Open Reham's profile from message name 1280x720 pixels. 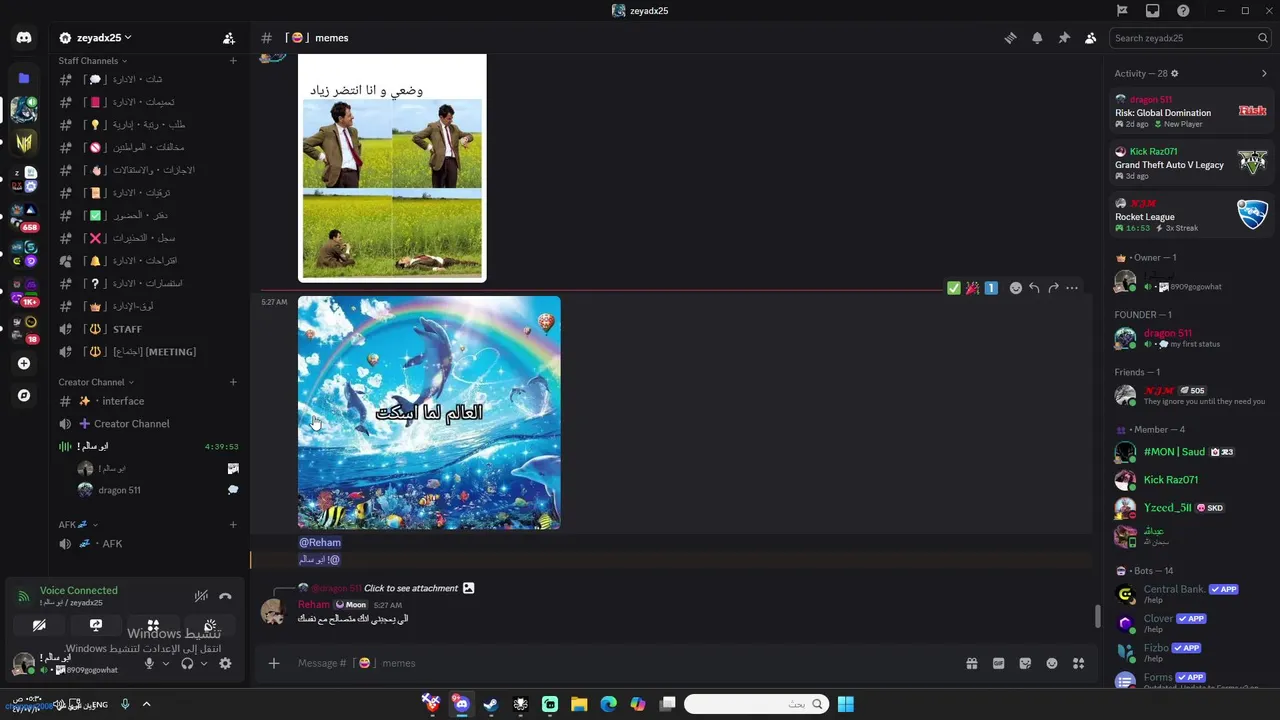coord(314,605)
